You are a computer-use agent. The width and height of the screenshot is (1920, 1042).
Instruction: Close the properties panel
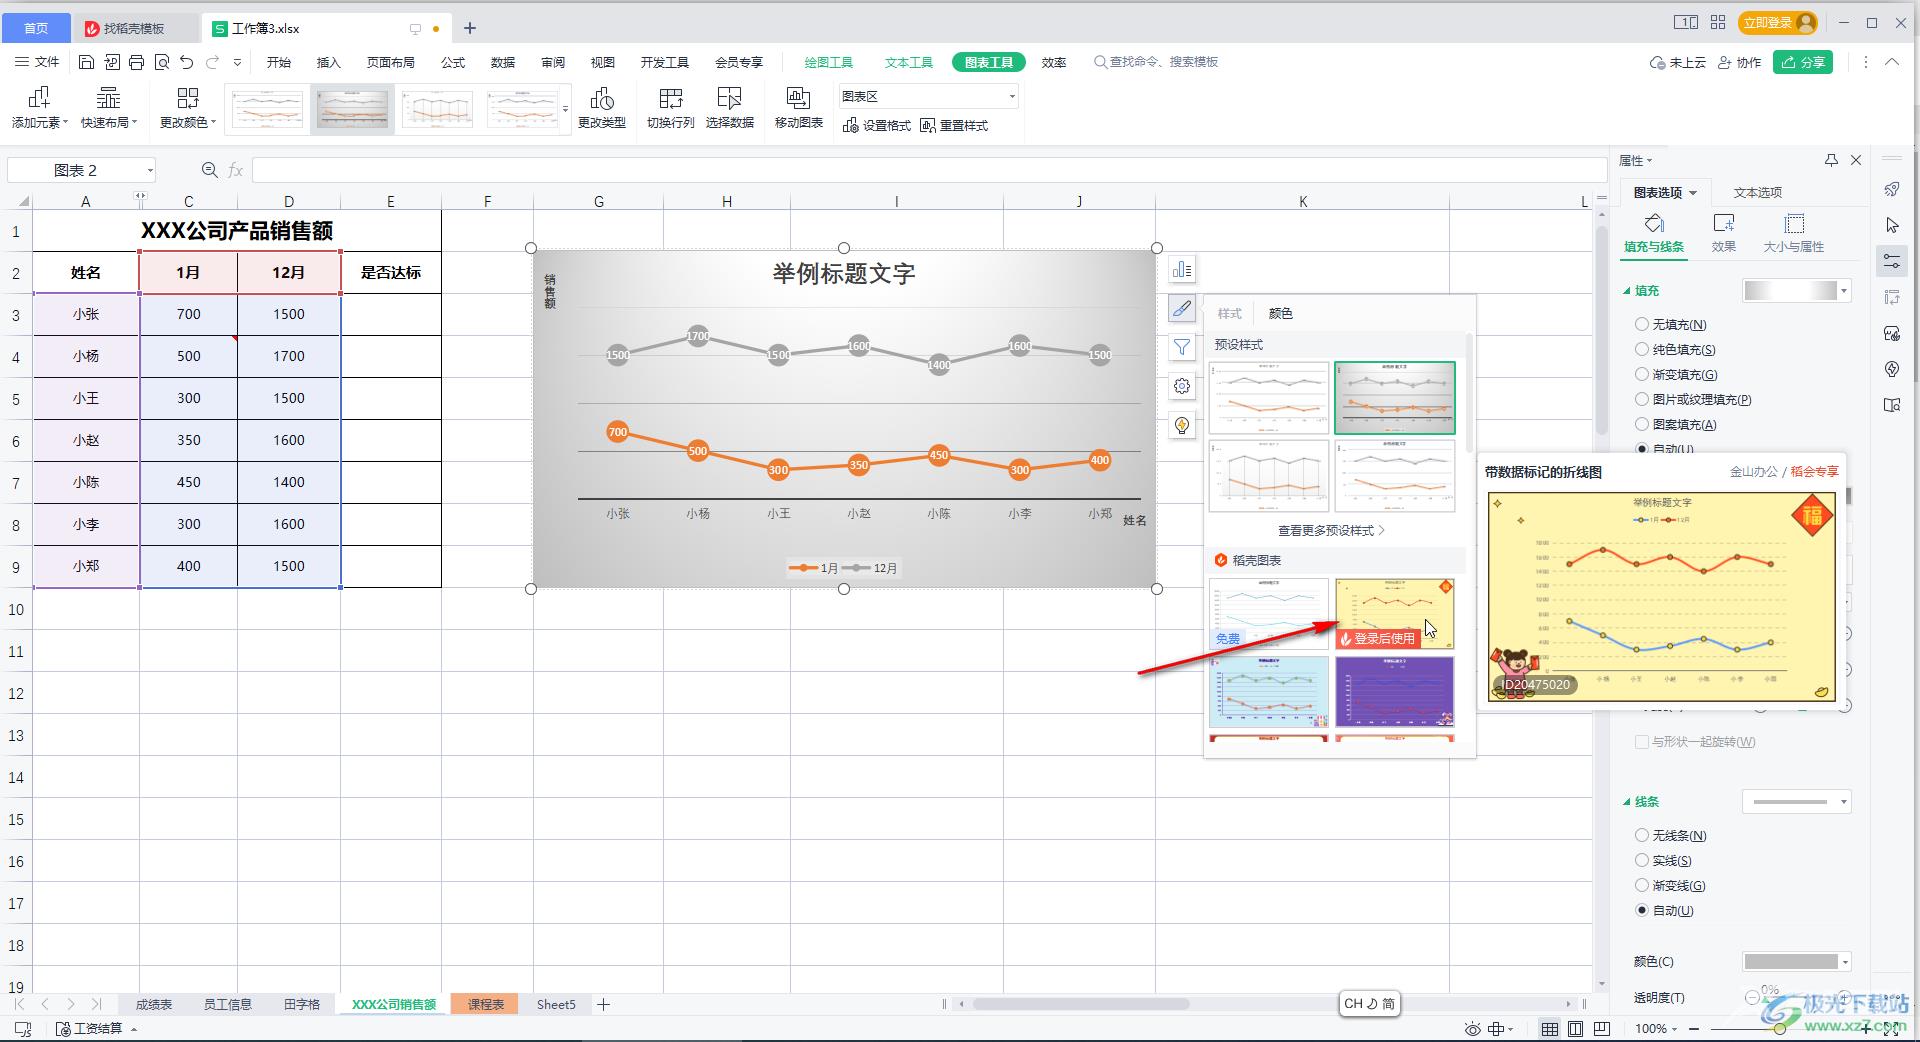coord(1856,160)
